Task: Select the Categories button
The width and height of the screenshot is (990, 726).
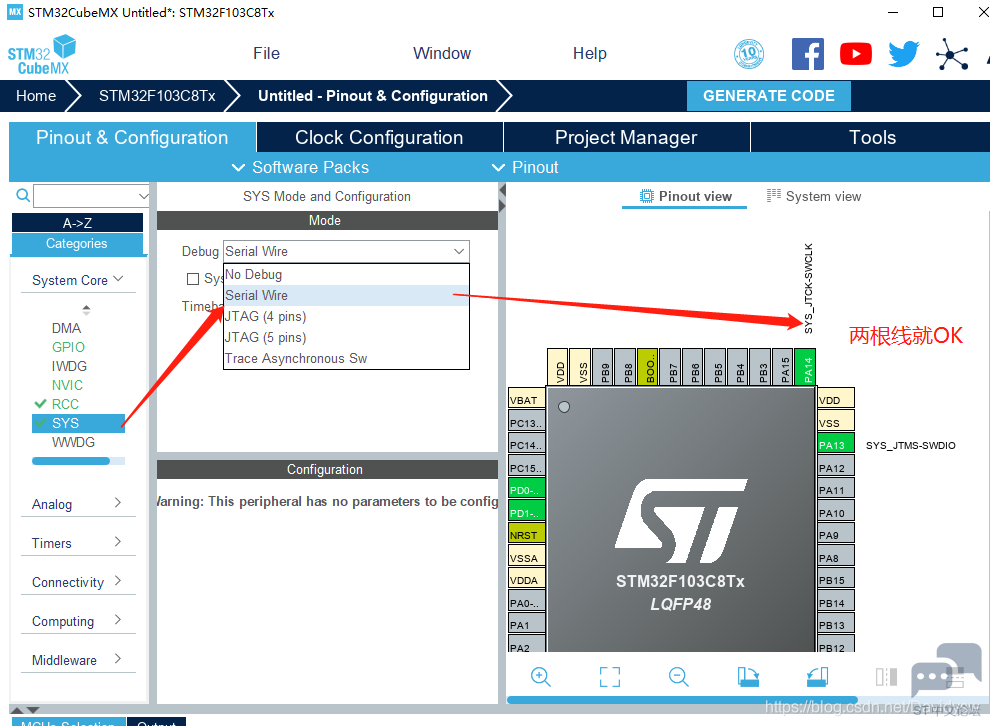Action: [77, 244]
